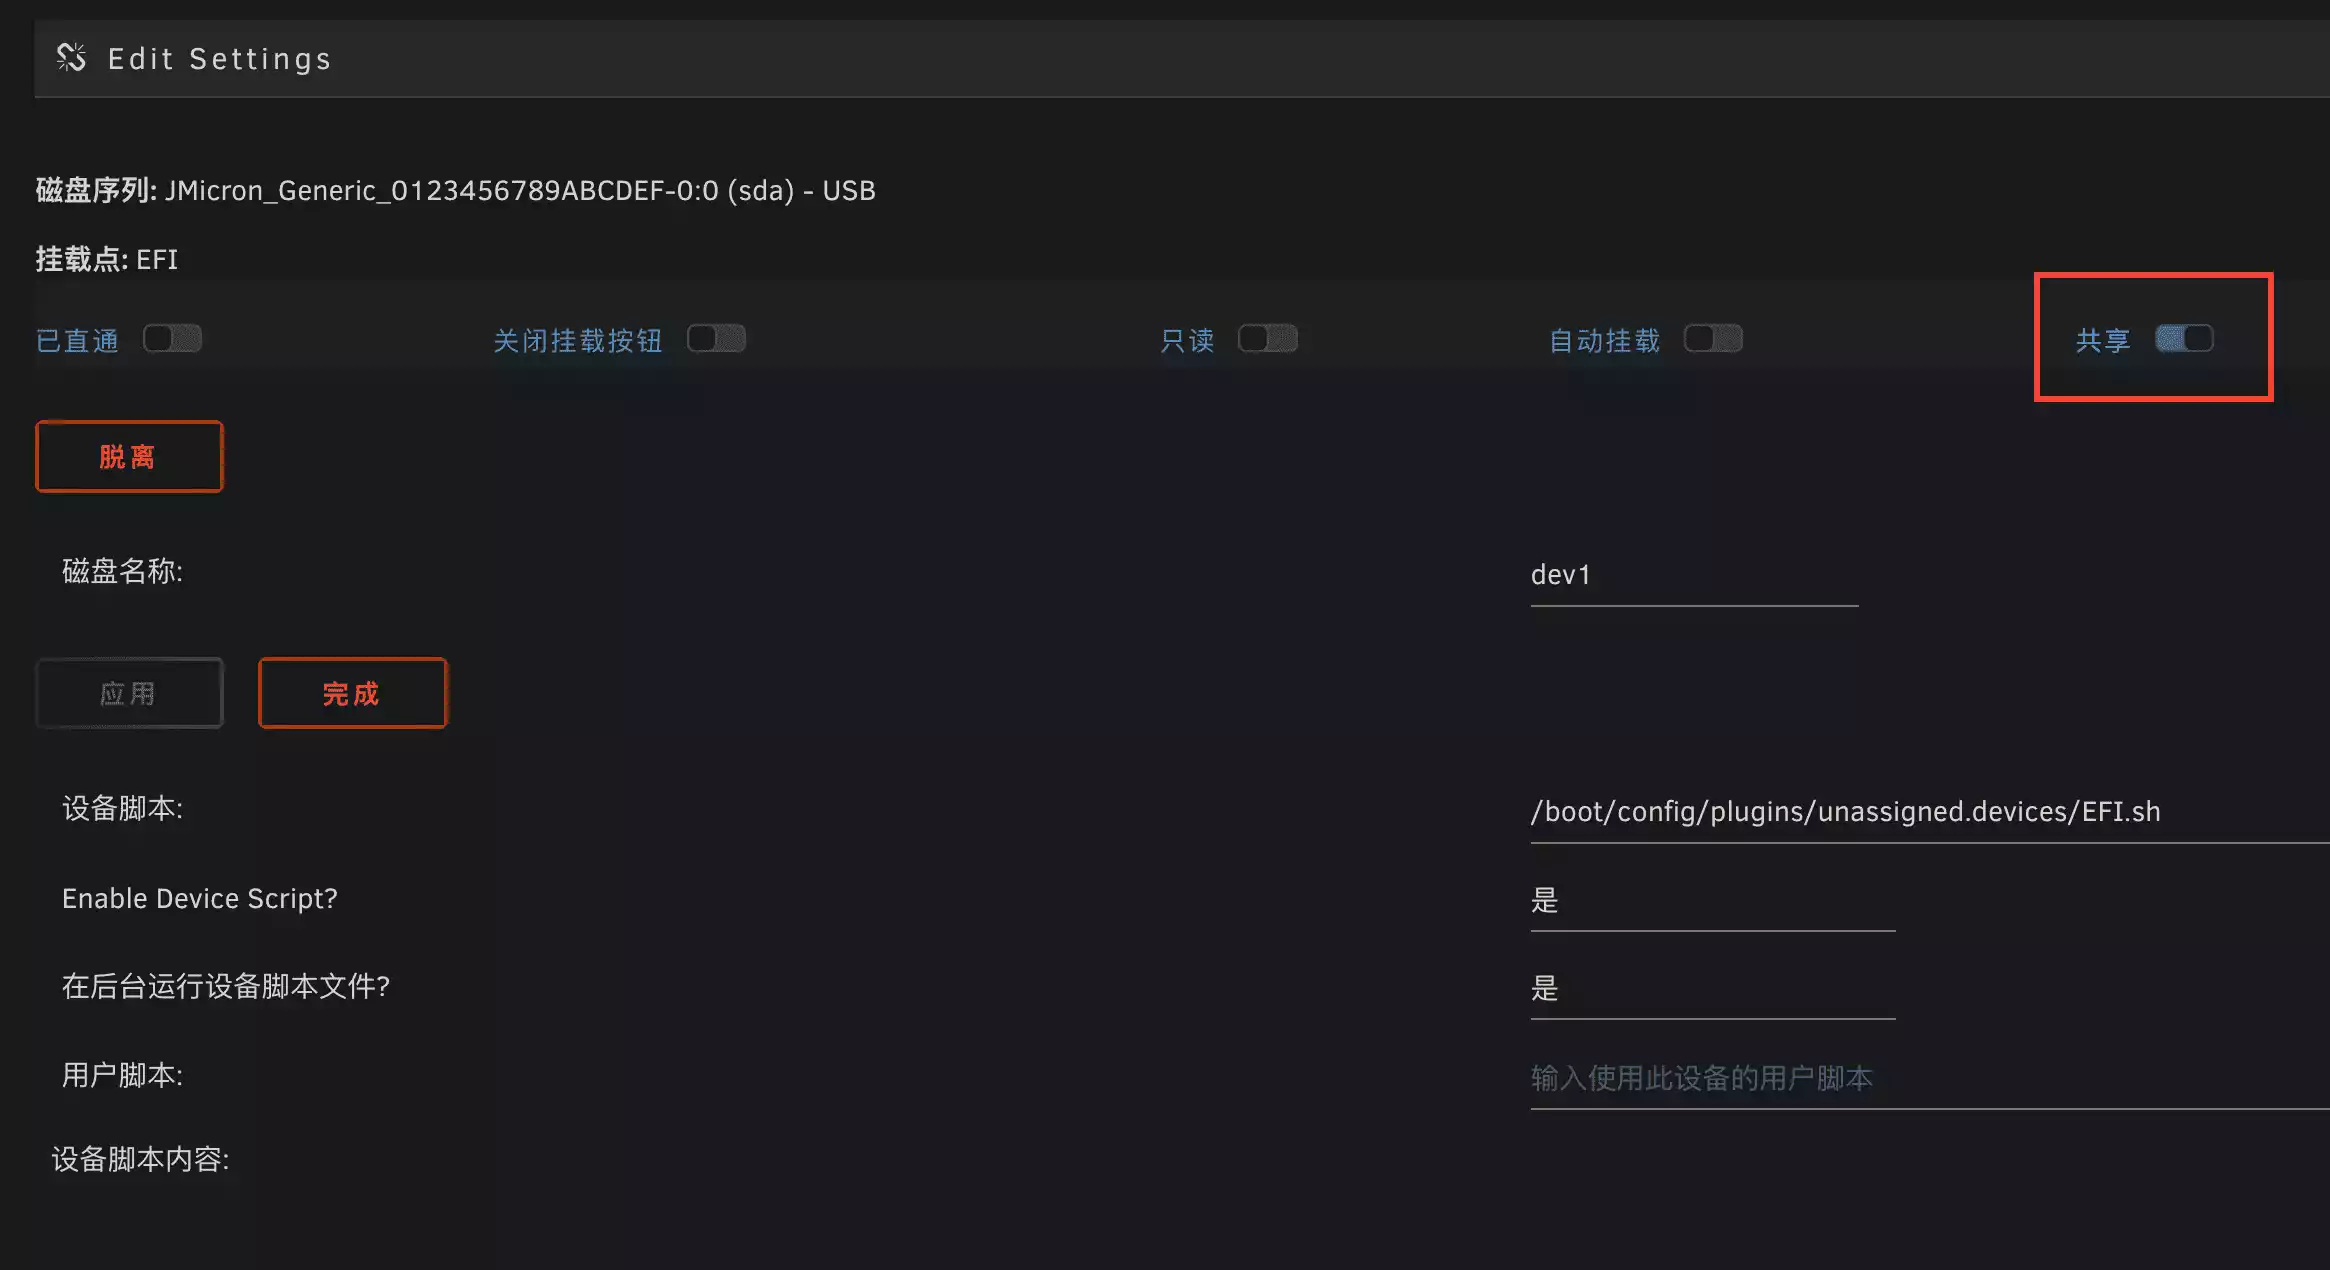Click the Edit Settings title text
Image resolution: width=2330 pixels, height=1270 pixels.
(219, 59)
